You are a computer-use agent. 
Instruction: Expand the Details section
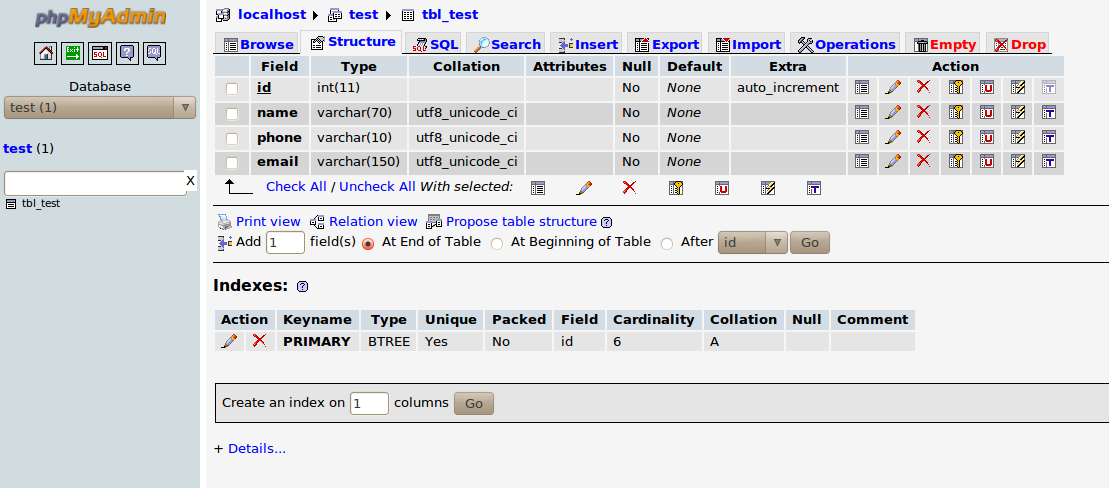click(x=256, y=449)
